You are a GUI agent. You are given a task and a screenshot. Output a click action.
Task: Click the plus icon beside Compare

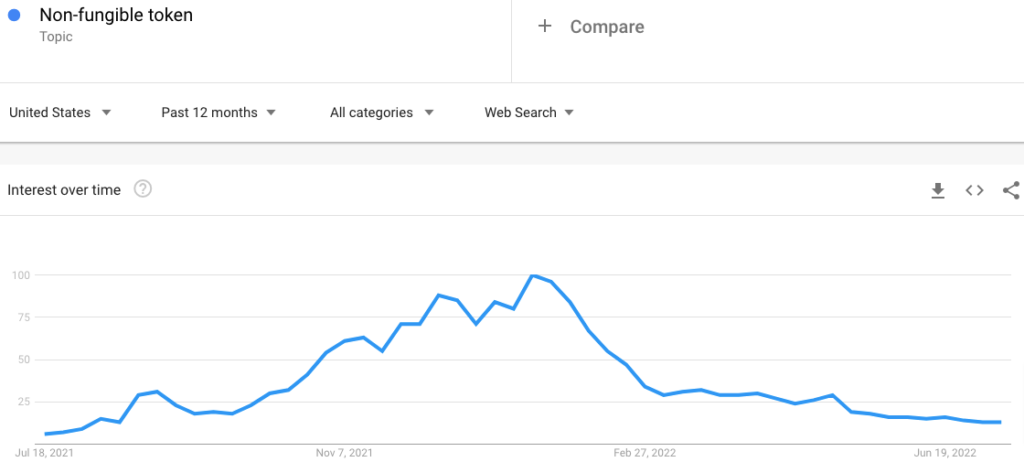(x=545, y=27)
